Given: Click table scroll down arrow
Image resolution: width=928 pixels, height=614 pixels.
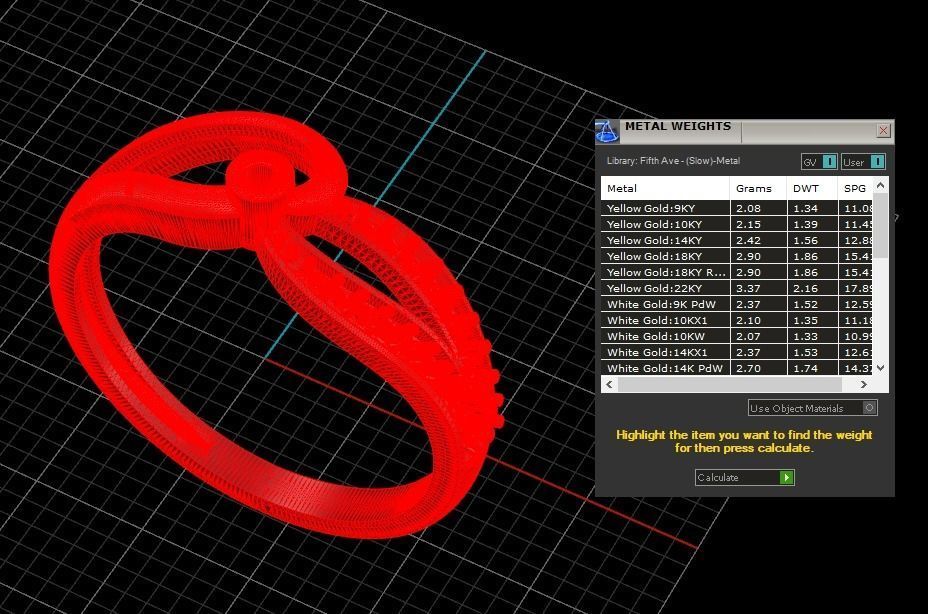Looking at the screenshot, I should 881,368.
